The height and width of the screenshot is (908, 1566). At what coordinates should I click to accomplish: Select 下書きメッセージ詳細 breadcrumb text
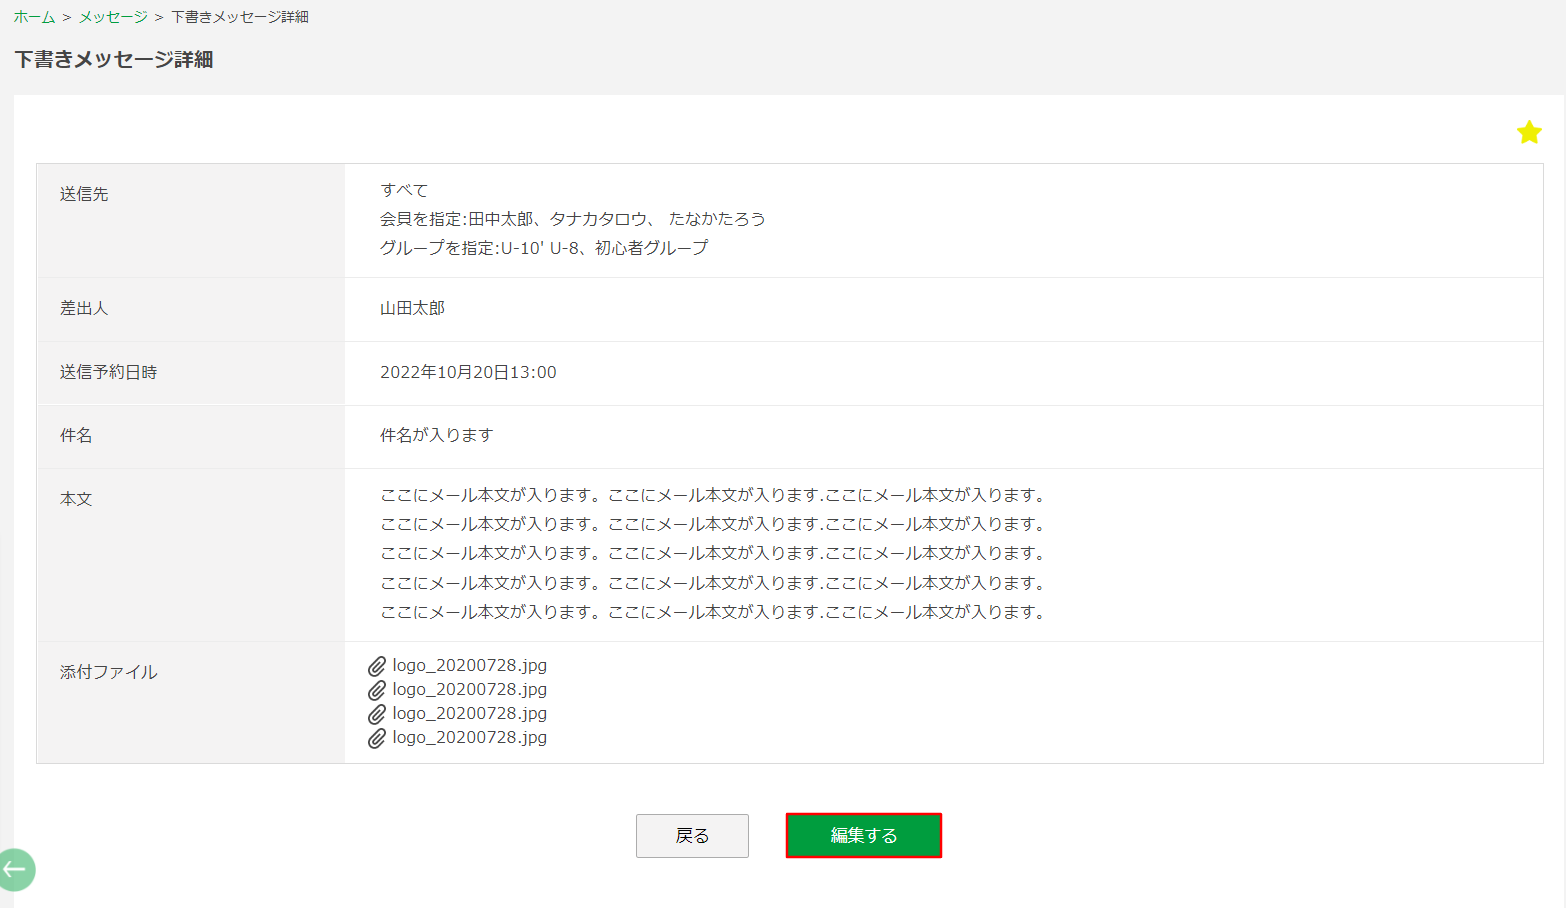click(x=240, y=17)
